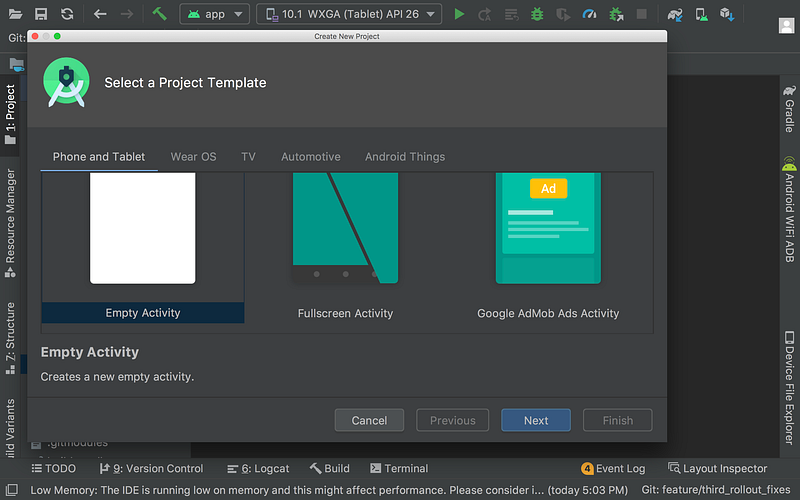Navigate forward with the right arrow
Image resolution: width=800 pixels, height=500 pixels.
click(x=127, y=14)
